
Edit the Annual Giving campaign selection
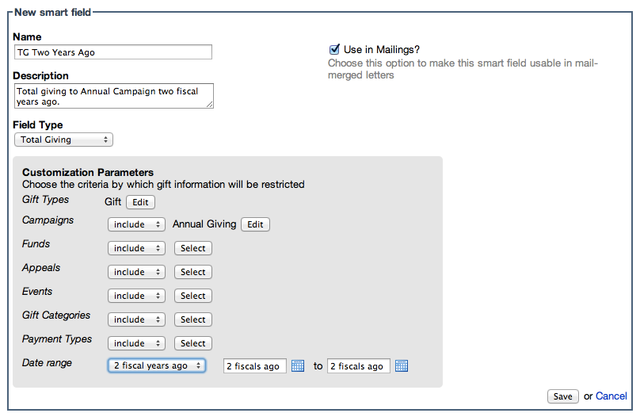pos(255,224)
